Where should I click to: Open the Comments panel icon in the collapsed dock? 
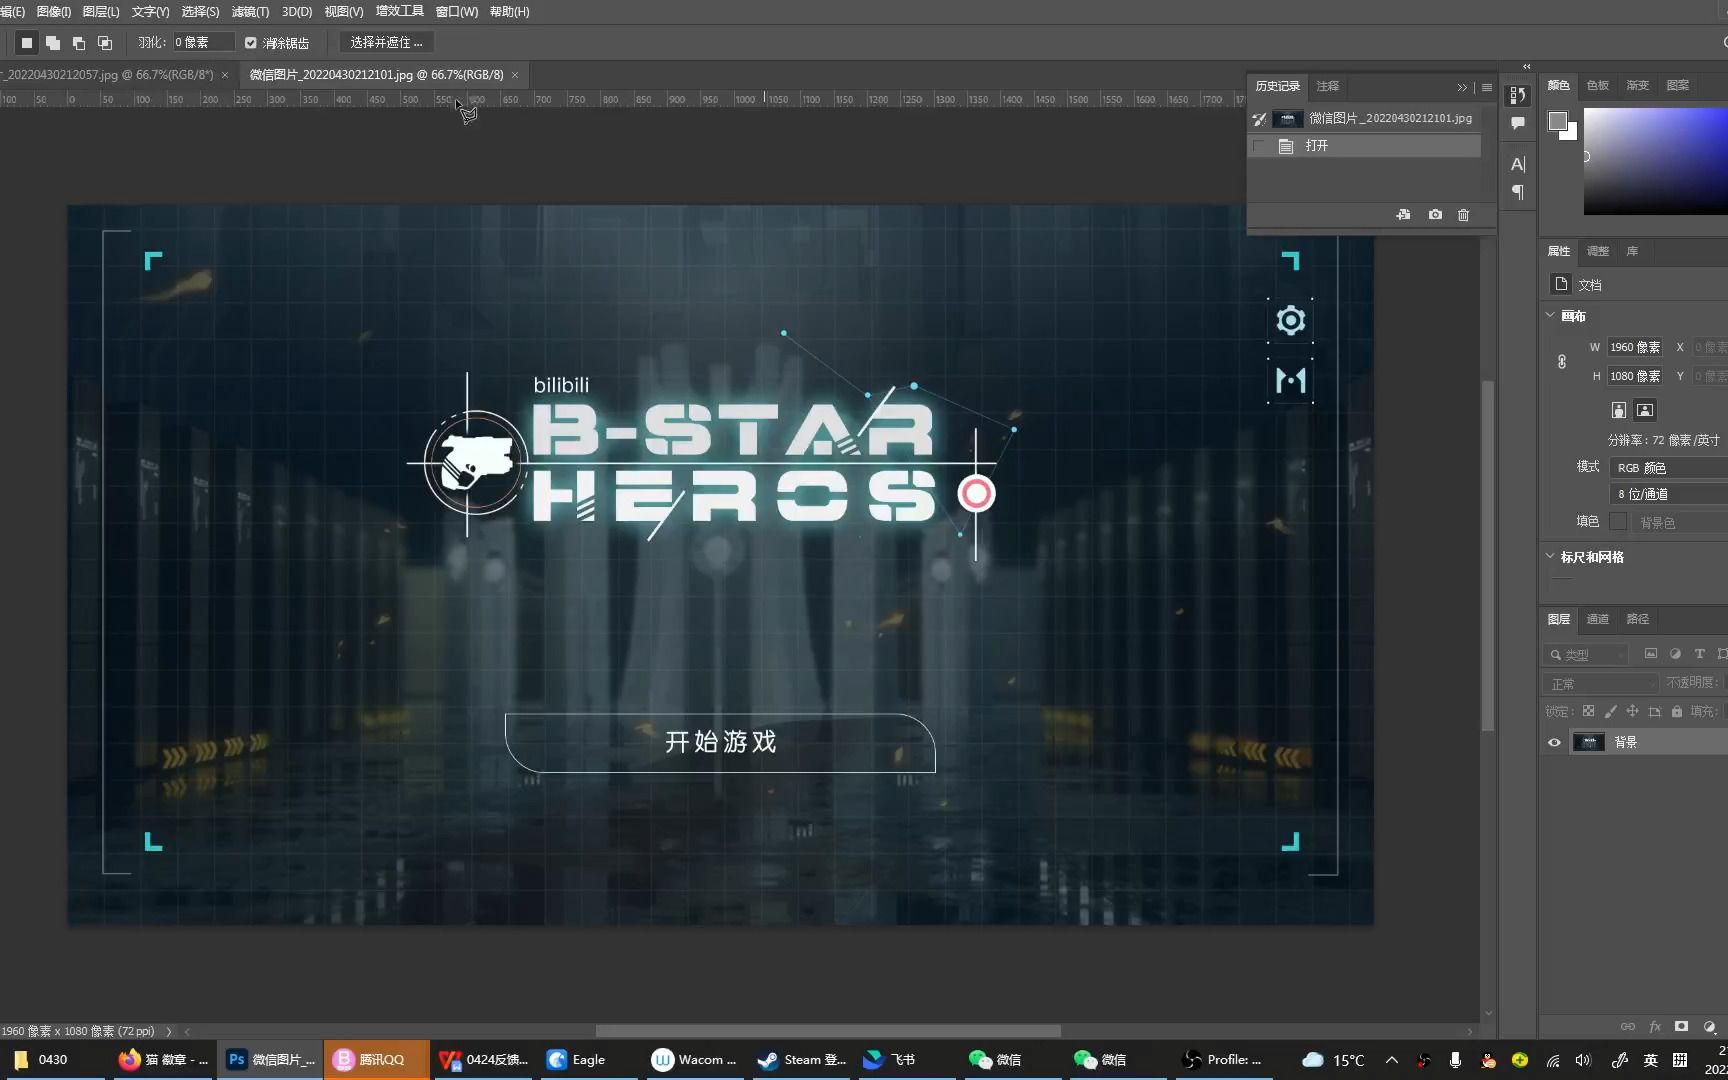click(1518, 124)
